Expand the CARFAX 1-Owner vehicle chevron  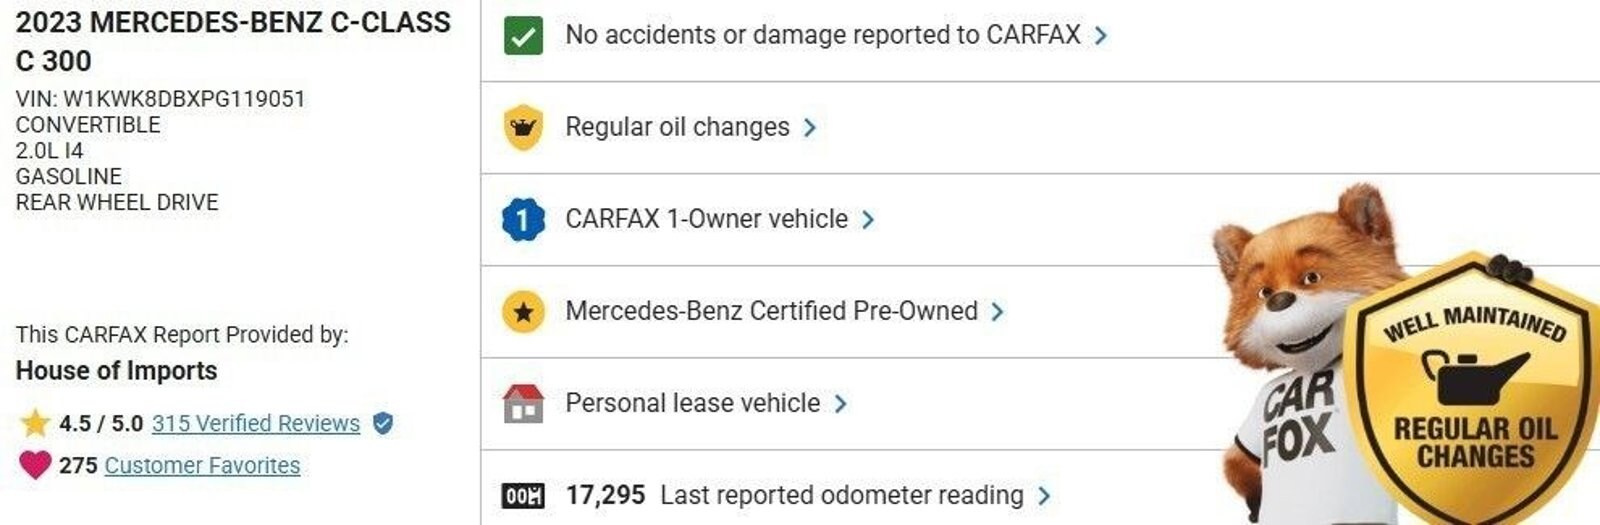click(x=868, y=220)
